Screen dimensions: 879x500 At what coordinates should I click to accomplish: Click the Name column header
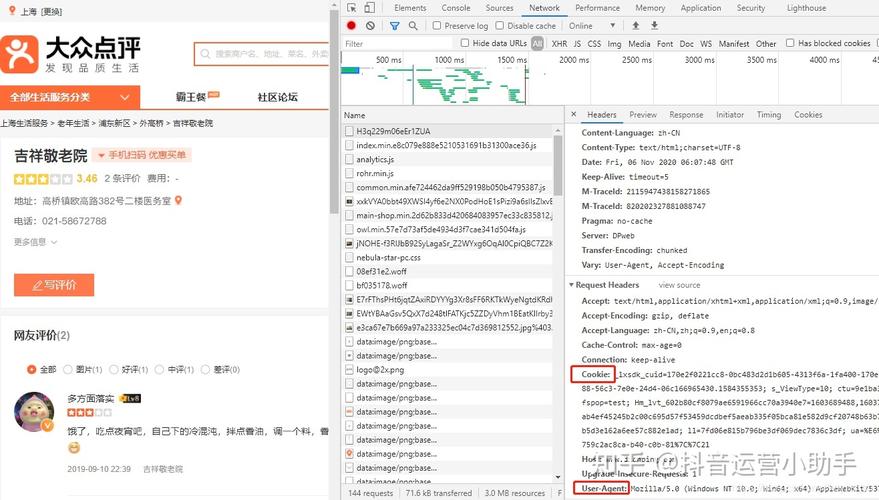tap(453, 115)
